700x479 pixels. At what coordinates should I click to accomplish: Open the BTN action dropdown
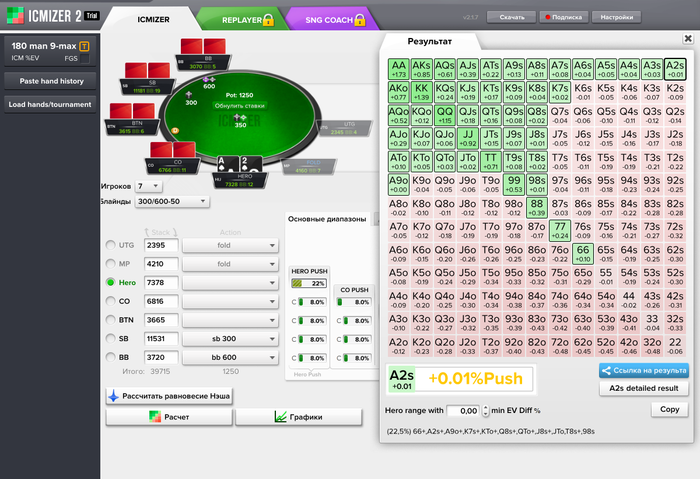pos(230,320)
